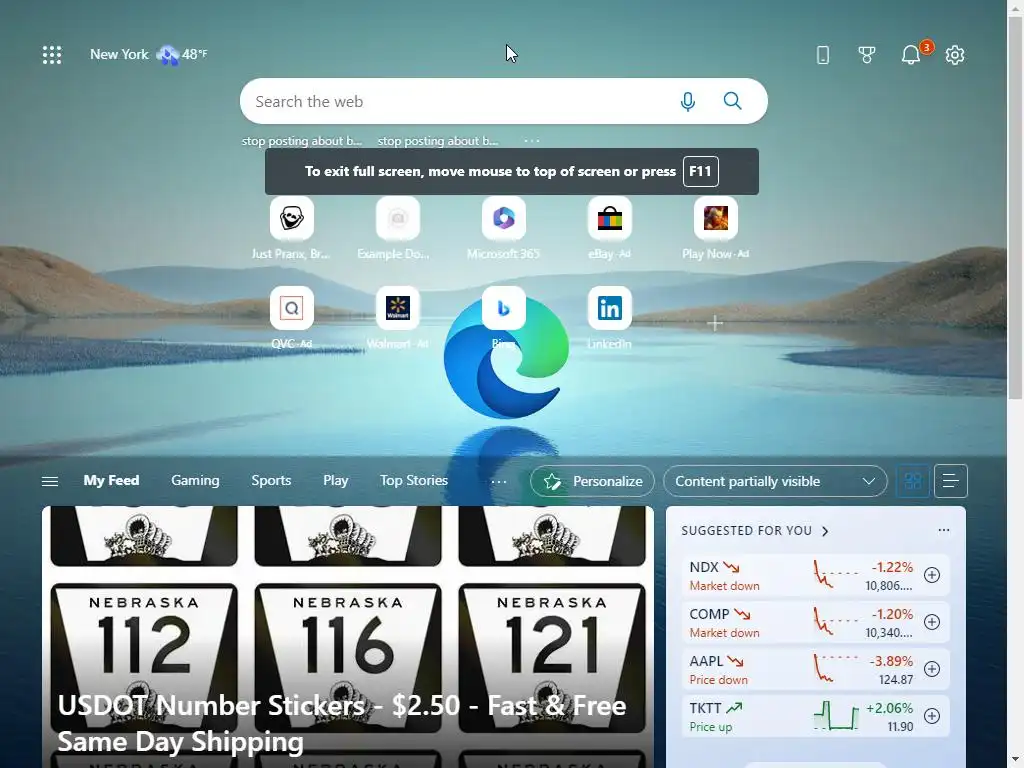Image resolution: width=1024 pixels, height=768 pixels.
Task: Open Suggested For You more options
Action: click(x=944, y=530)
